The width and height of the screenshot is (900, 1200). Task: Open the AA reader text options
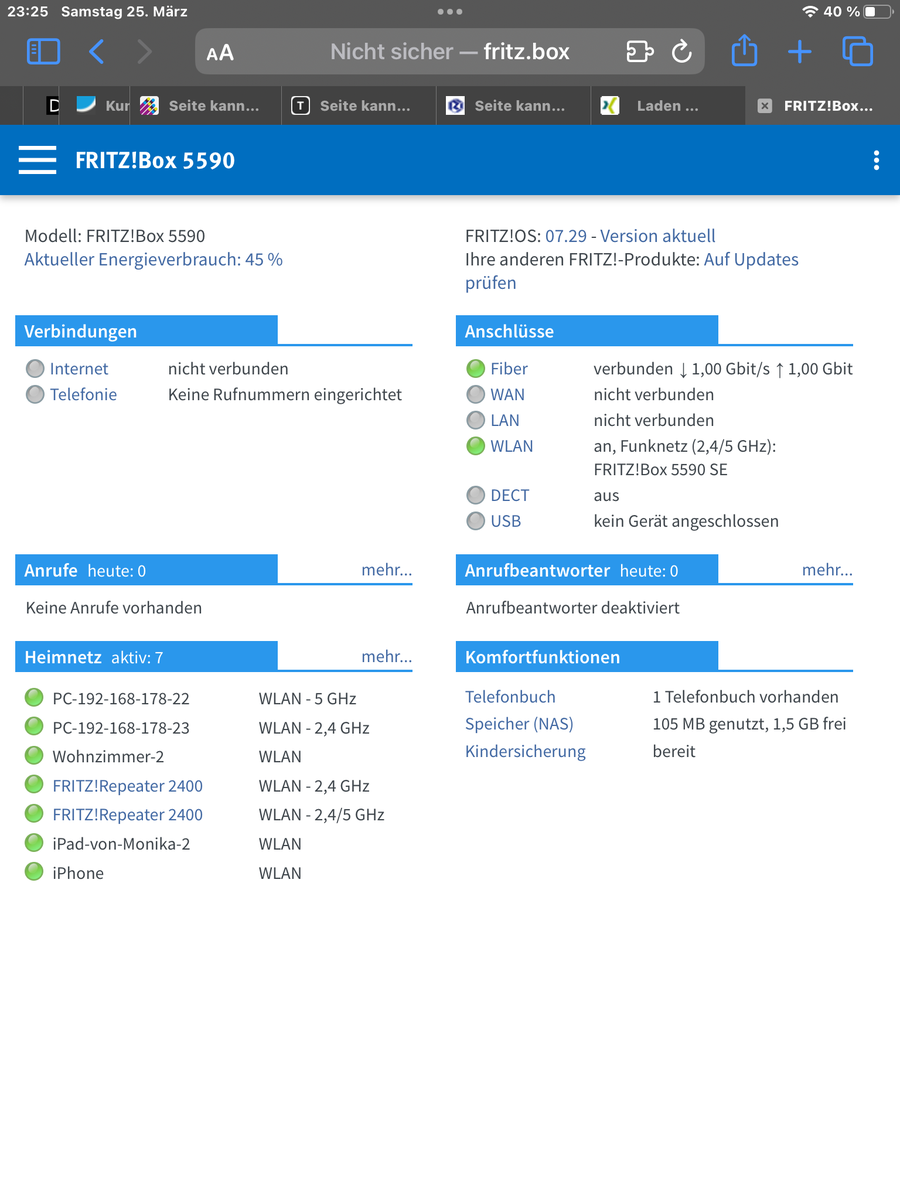point(220,53)
